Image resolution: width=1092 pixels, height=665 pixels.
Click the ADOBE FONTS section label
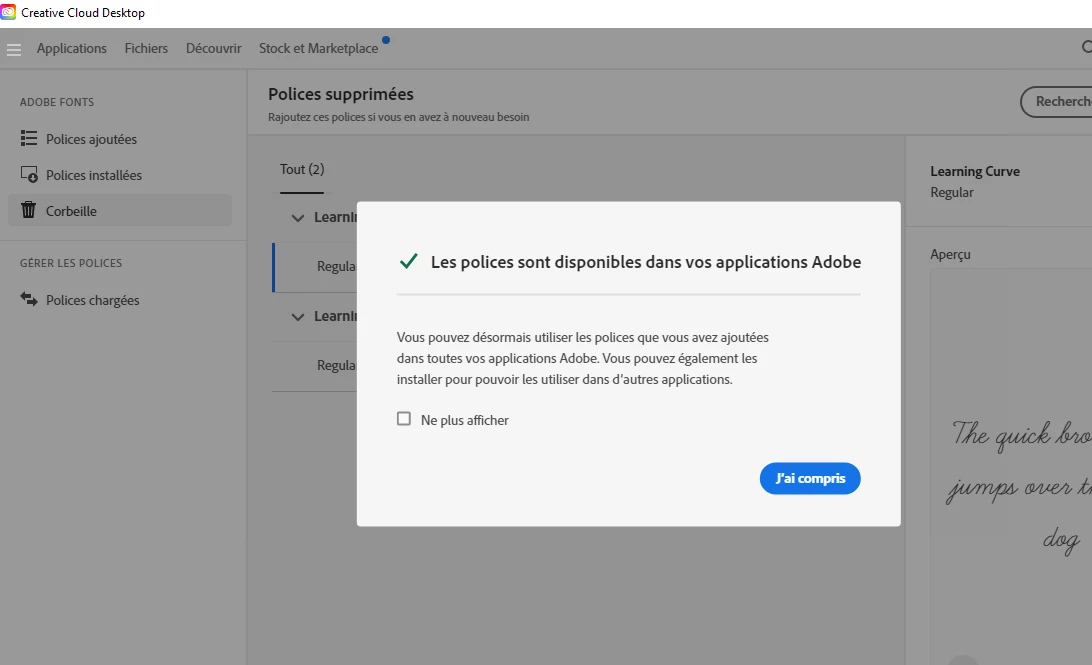(x=57, y=102)
